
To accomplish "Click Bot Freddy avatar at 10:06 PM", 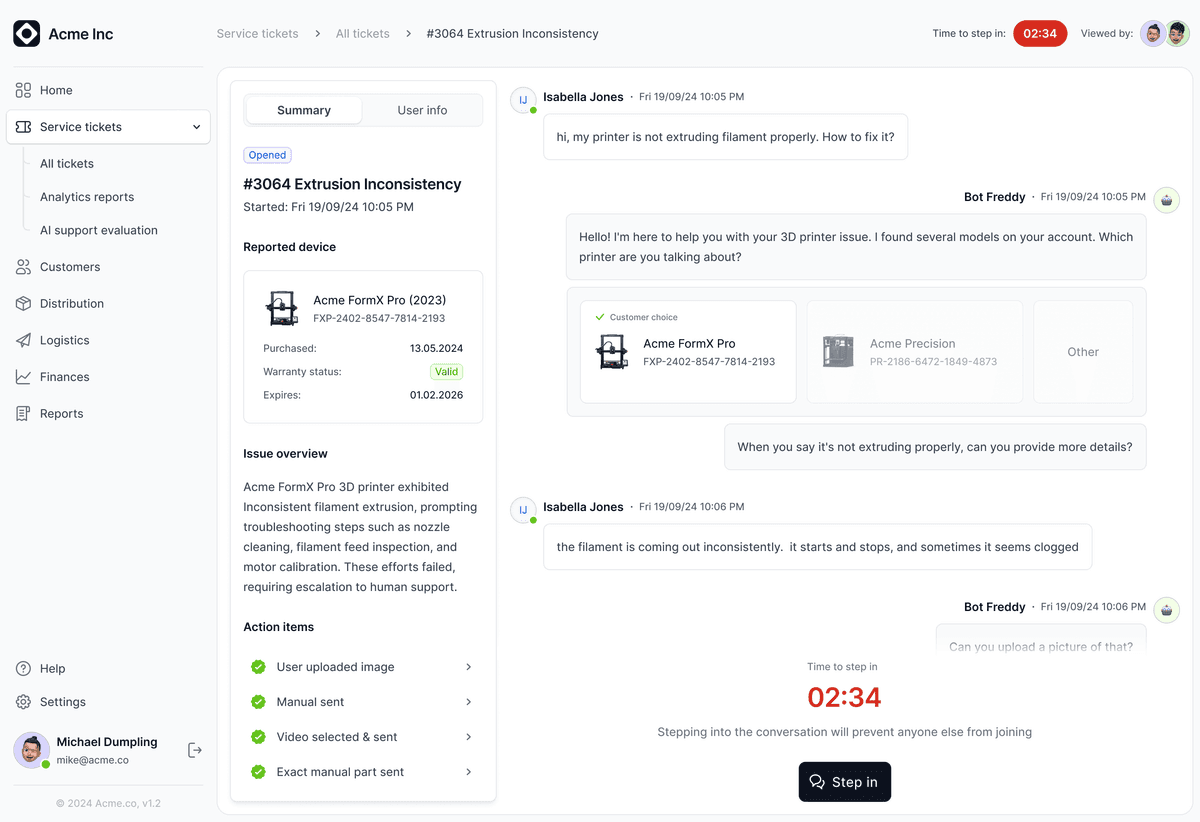I will point(1166,610).
